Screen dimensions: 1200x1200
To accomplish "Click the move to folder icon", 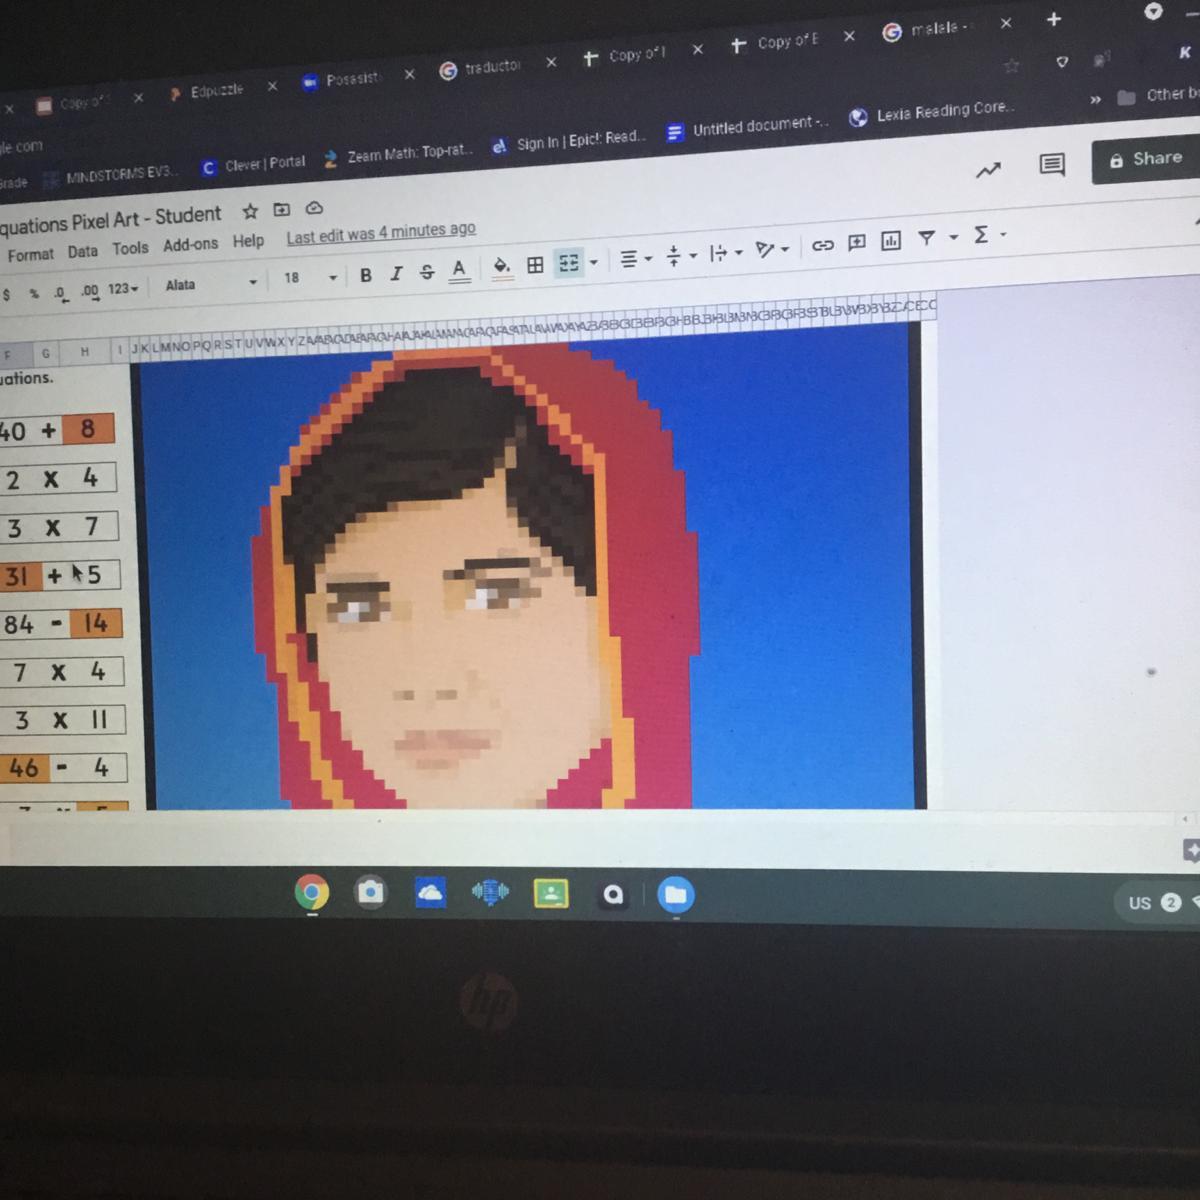I will point(282,210).
